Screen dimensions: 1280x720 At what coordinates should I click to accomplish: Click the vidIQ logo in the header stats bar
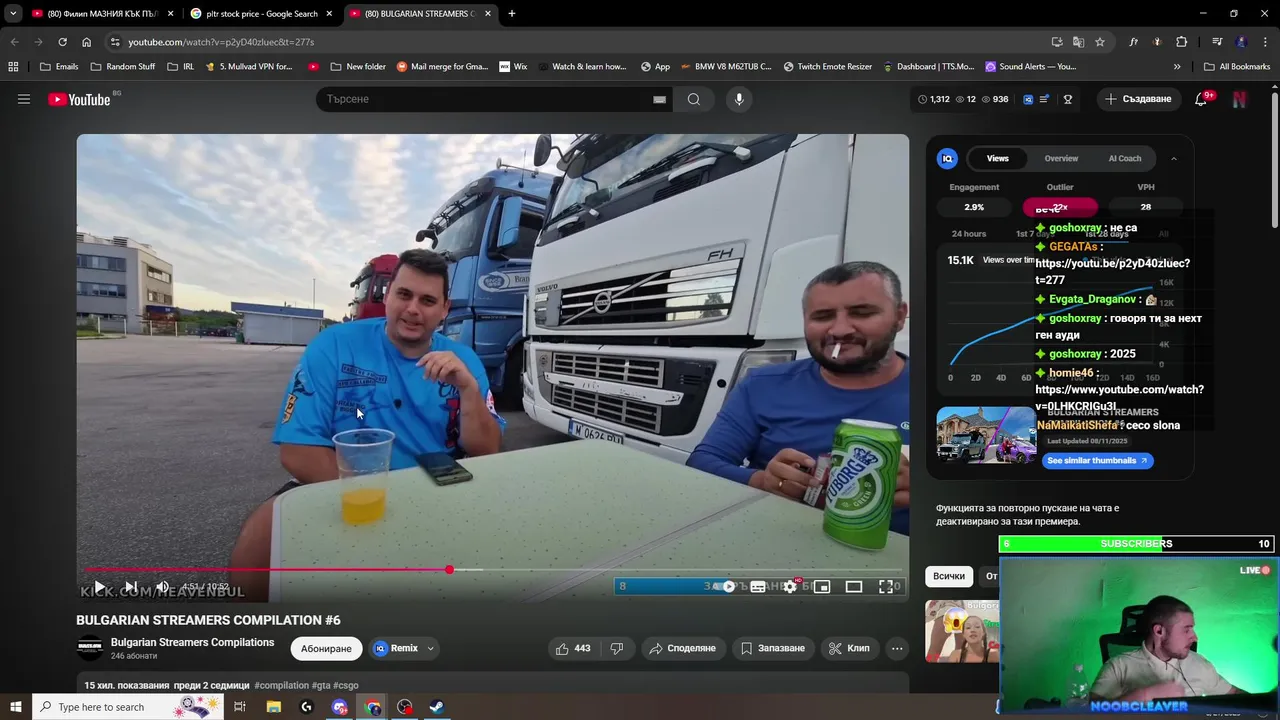(1028, 99)
